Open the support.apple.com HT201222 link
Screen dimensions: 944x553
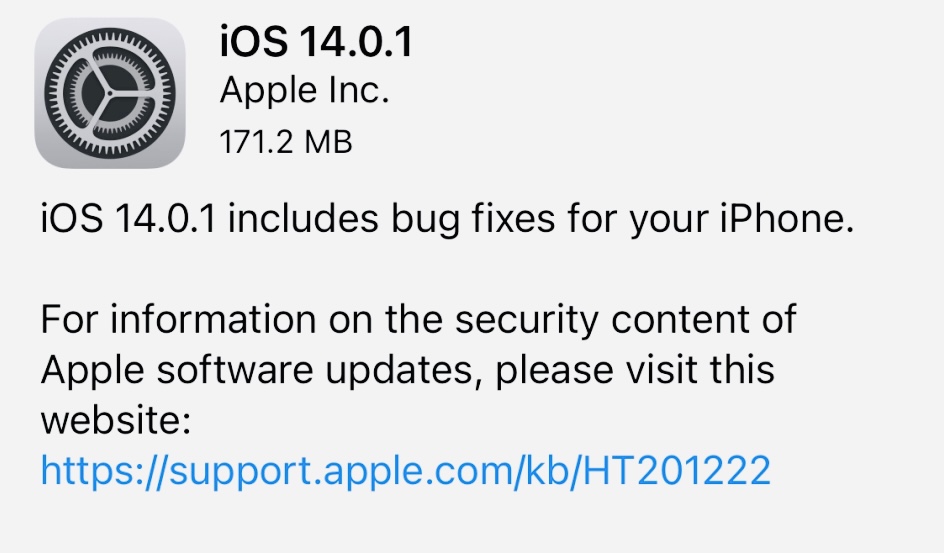(405, 471)
